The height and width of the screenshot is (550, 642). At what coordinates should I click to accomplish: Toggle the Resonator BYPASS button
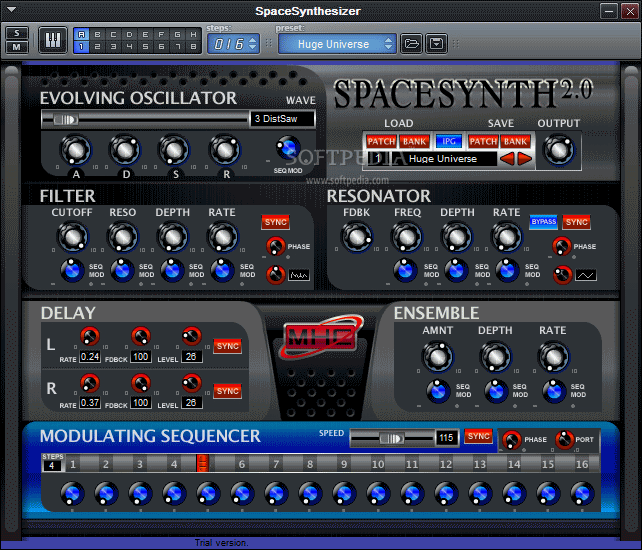[x=543, y=222]
